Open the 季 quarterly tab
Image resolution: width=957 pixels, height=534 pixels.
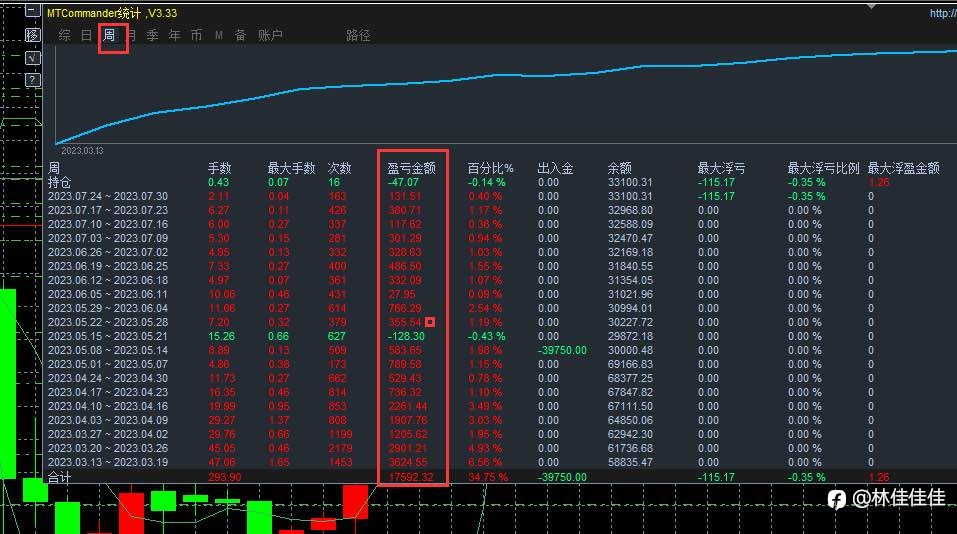click(x=153, y=35)
